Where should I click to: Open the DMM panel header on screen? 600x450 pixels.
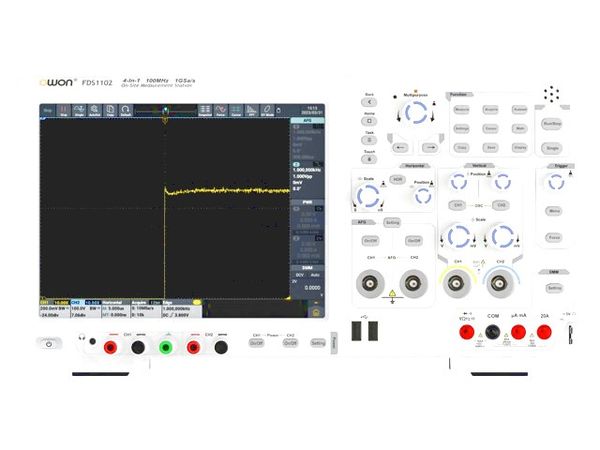(307, 268)
